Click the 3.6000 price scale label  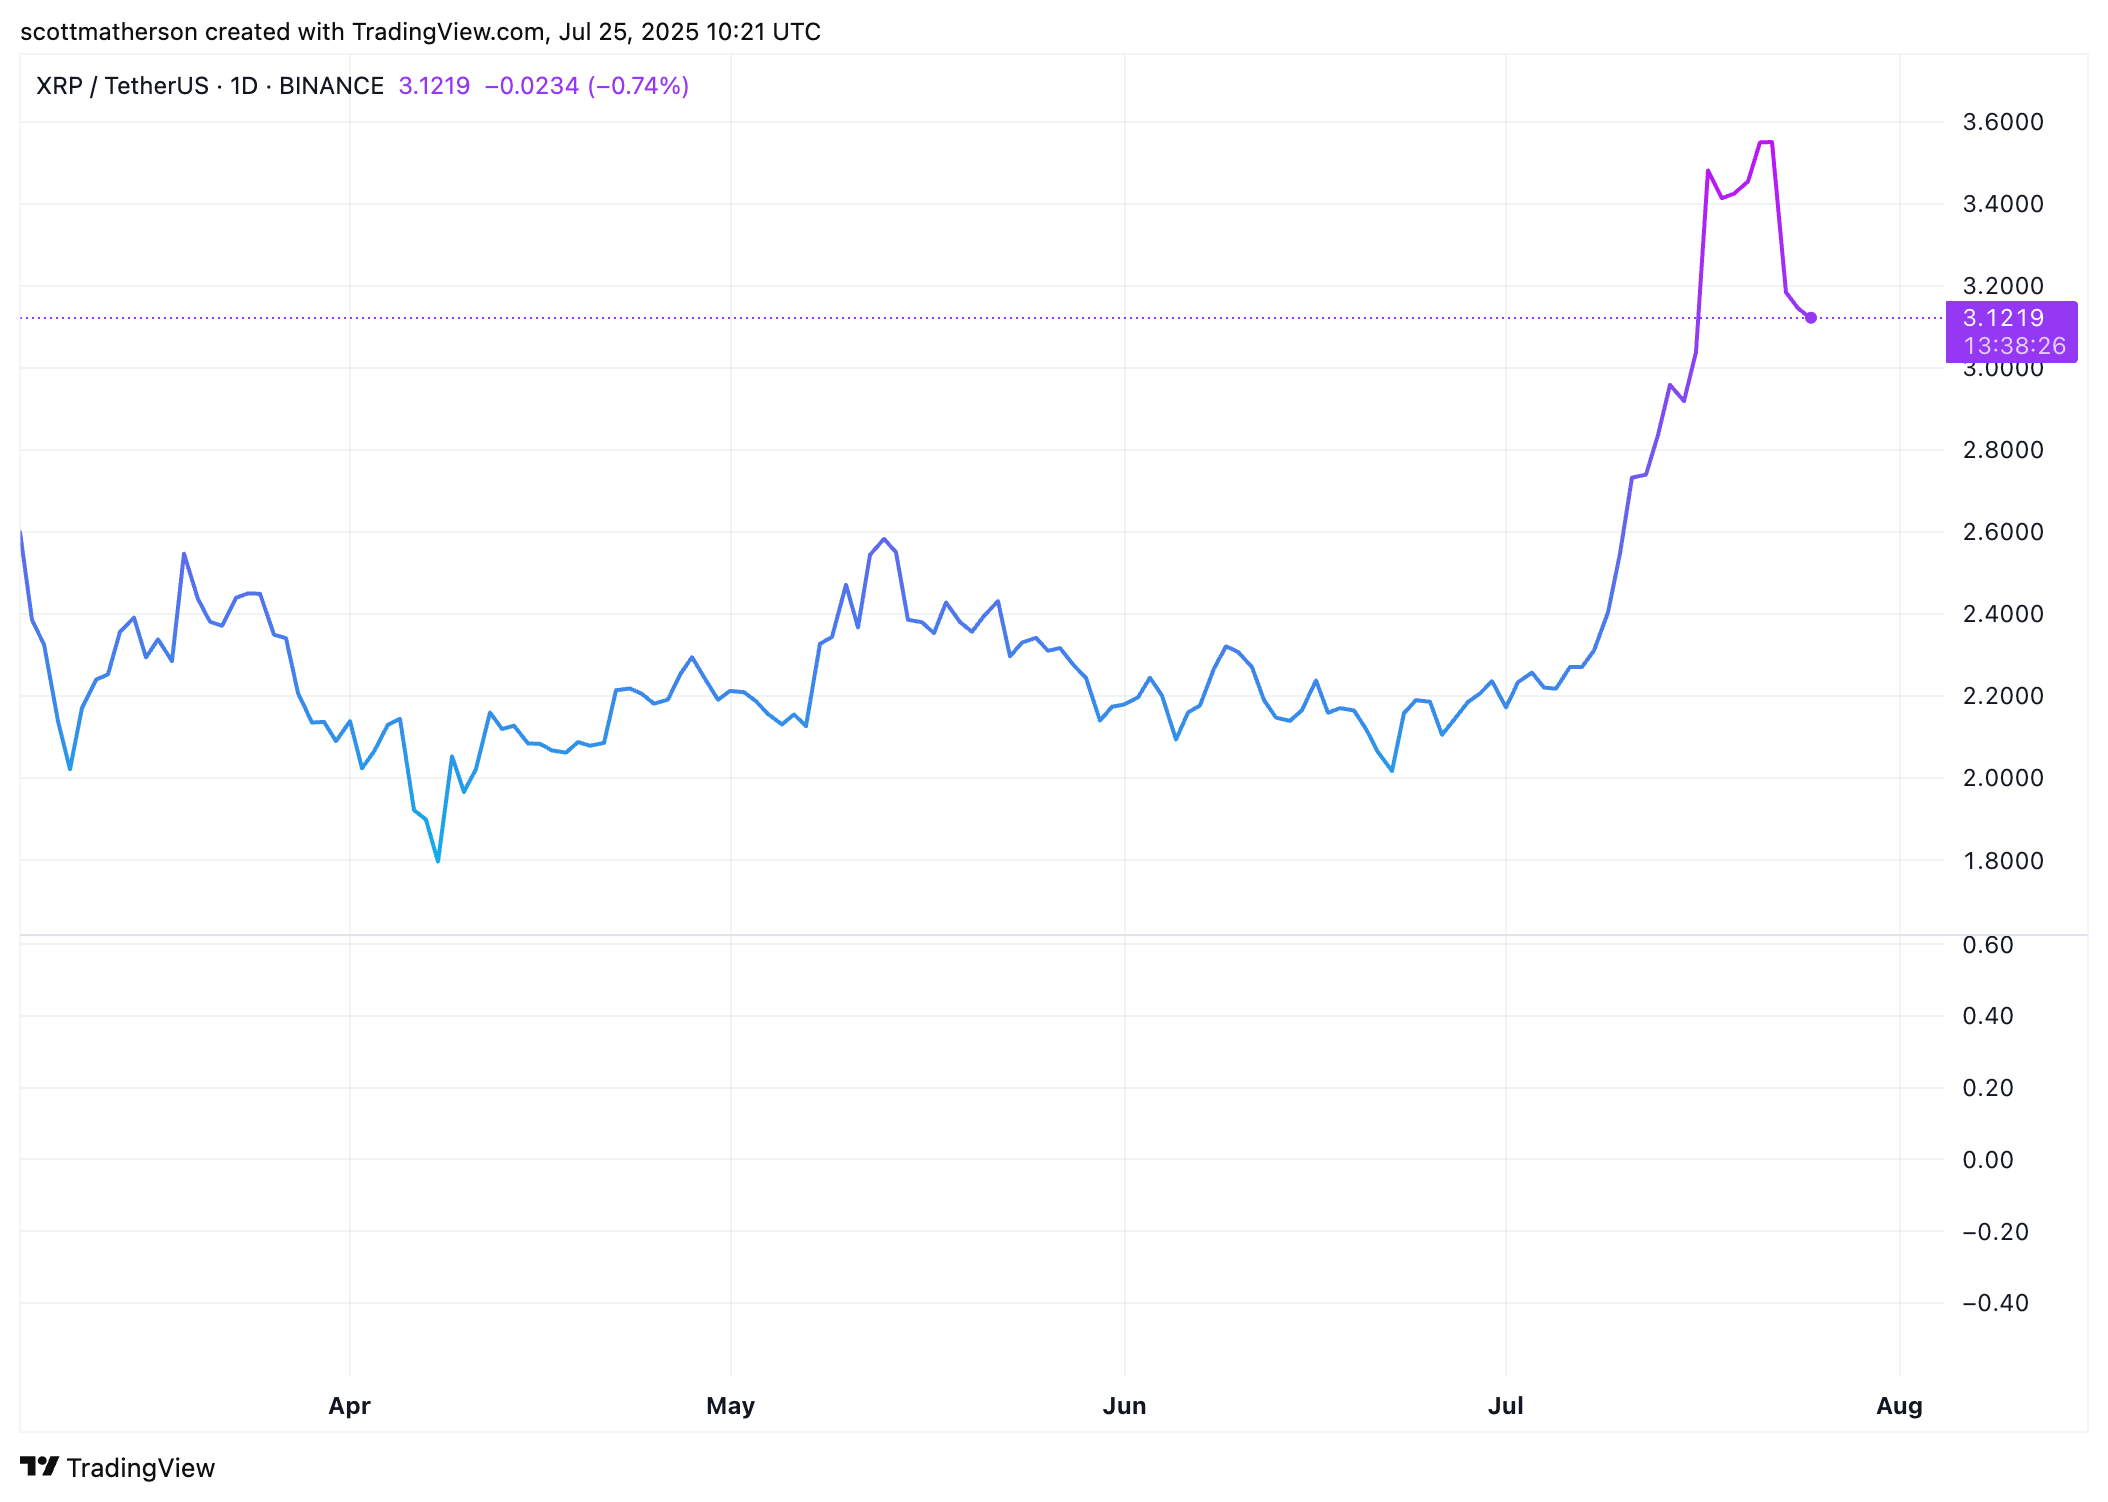click(2002, 122)
